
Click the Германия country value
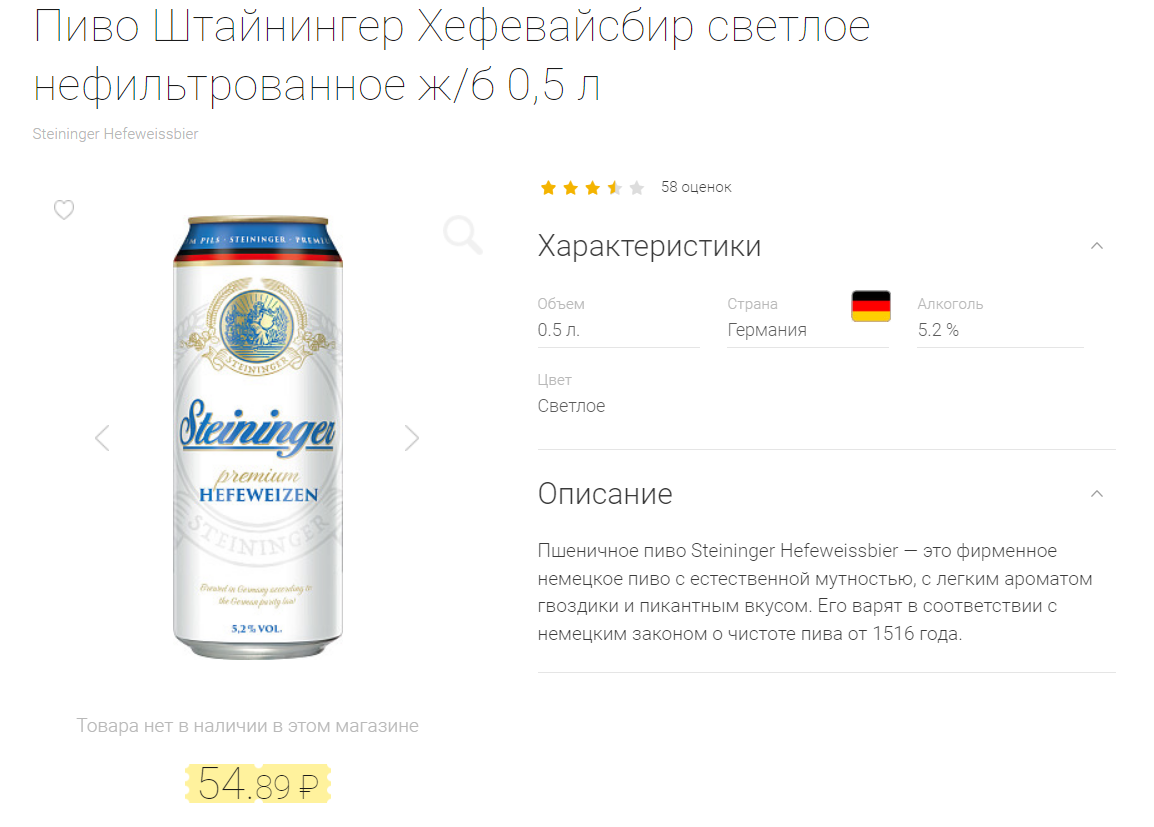point(767,330)
